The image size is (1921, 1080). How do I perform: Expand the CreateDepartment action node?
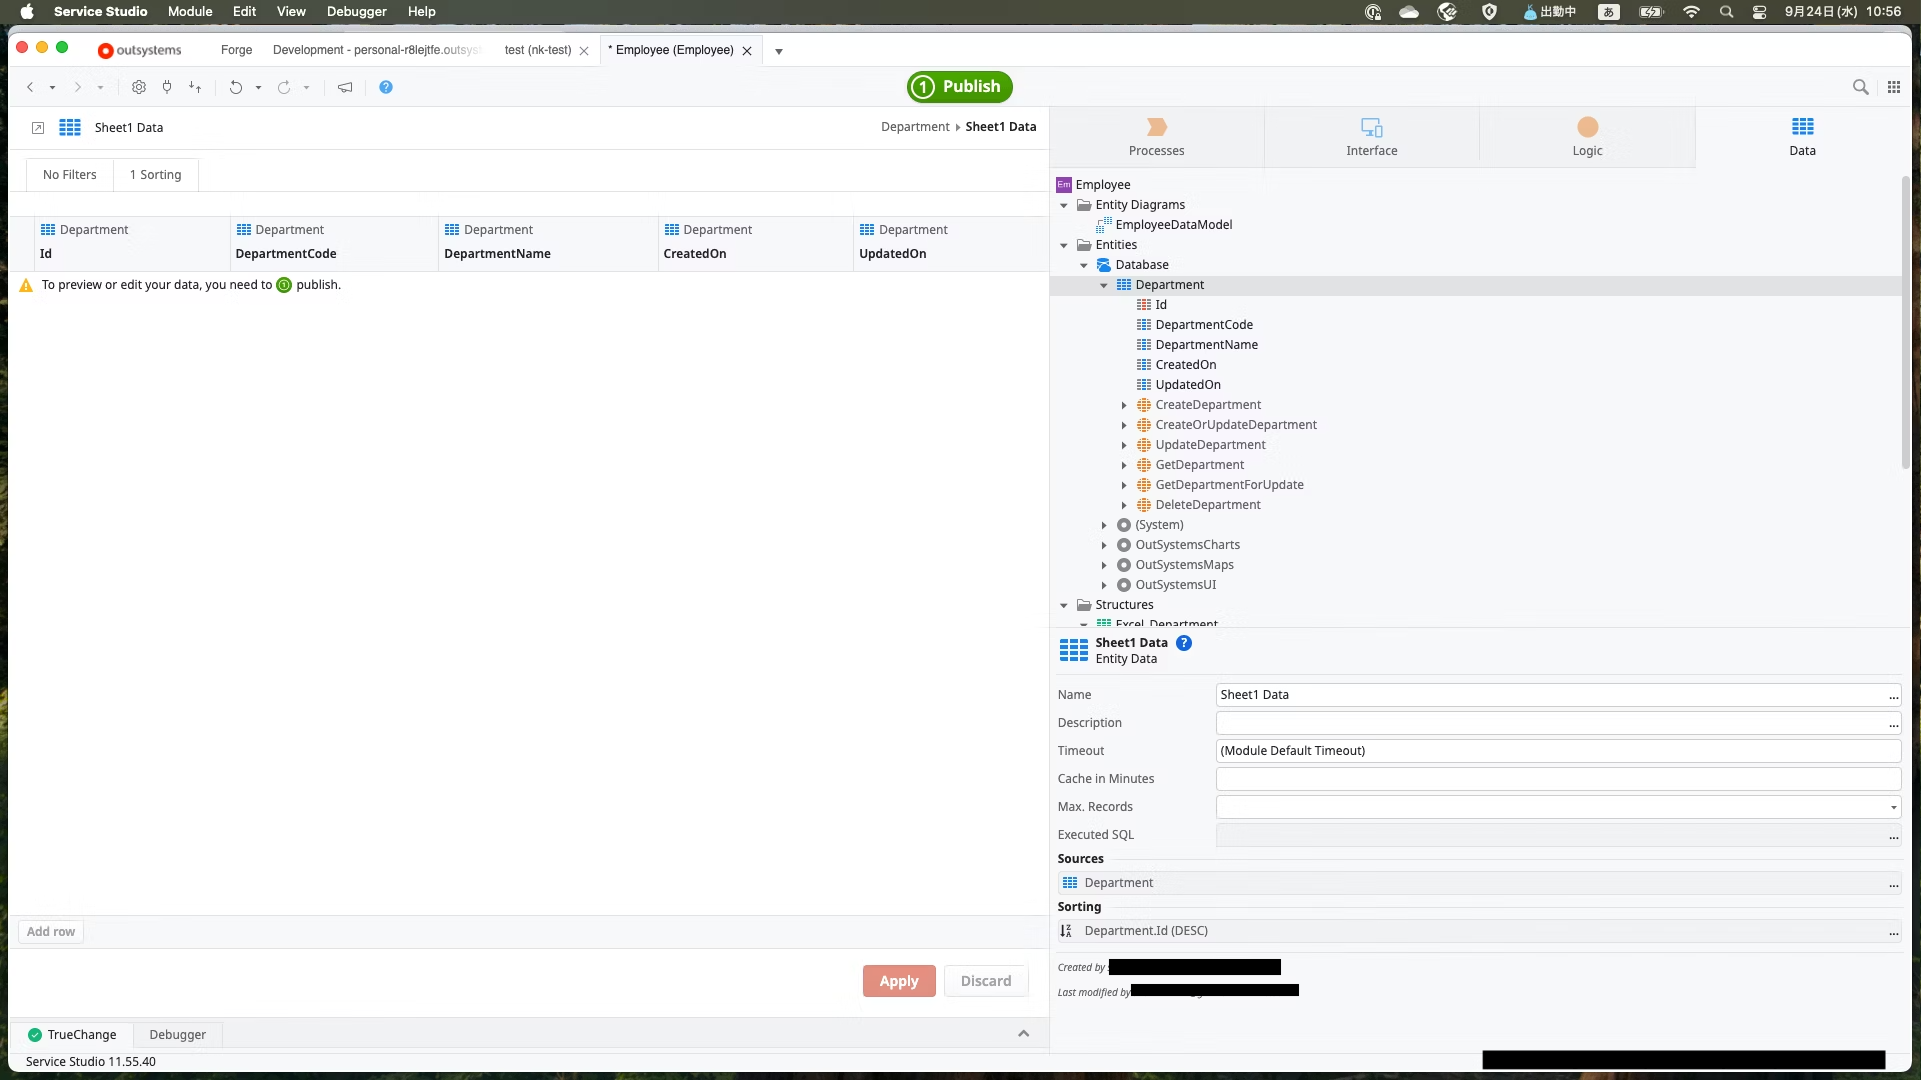1124,405
